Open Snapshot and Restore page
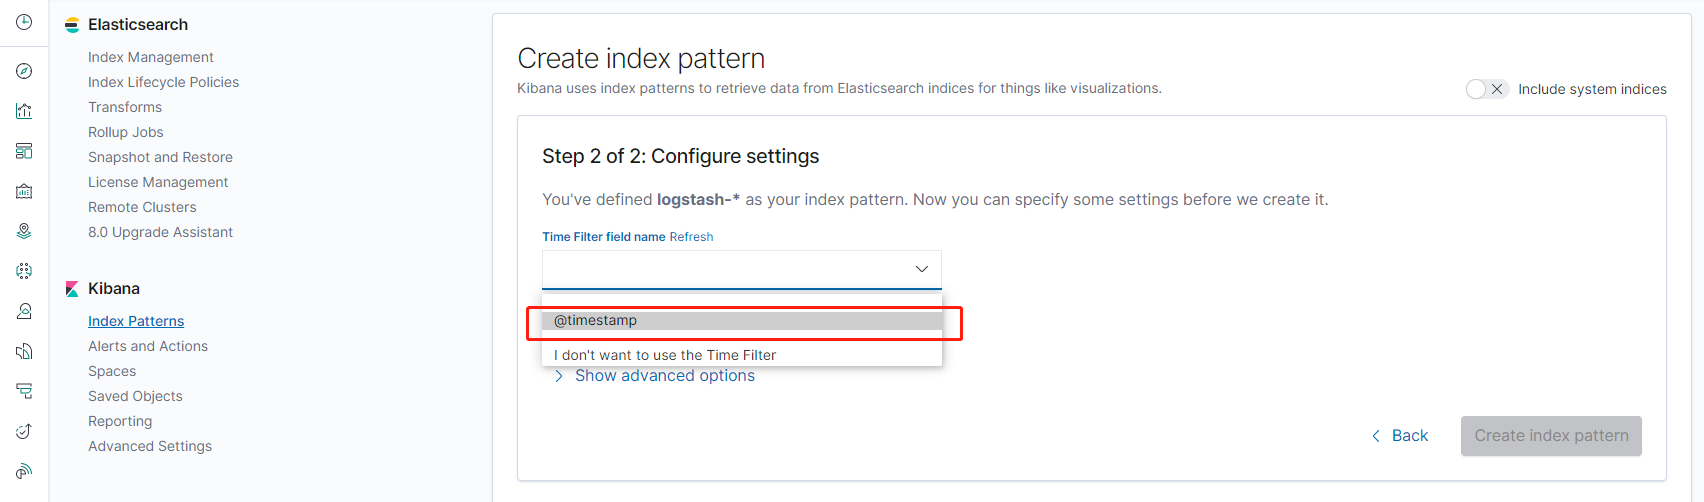This screenshot has width=1704, height=502. coord(160,157)
